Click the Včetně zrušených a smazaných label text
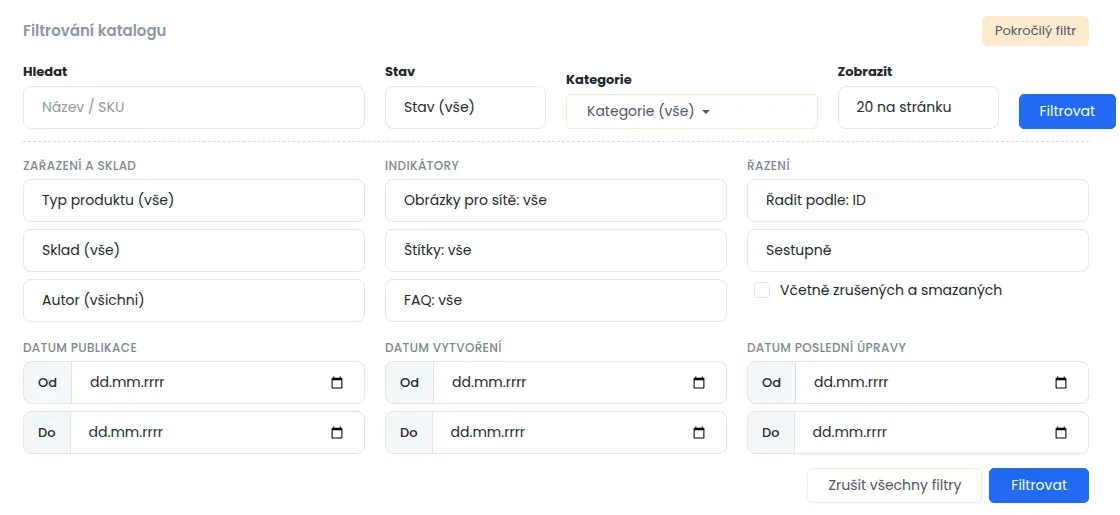Image resolution: width=1120 pixels, height=515 pixels. point(891,290)
